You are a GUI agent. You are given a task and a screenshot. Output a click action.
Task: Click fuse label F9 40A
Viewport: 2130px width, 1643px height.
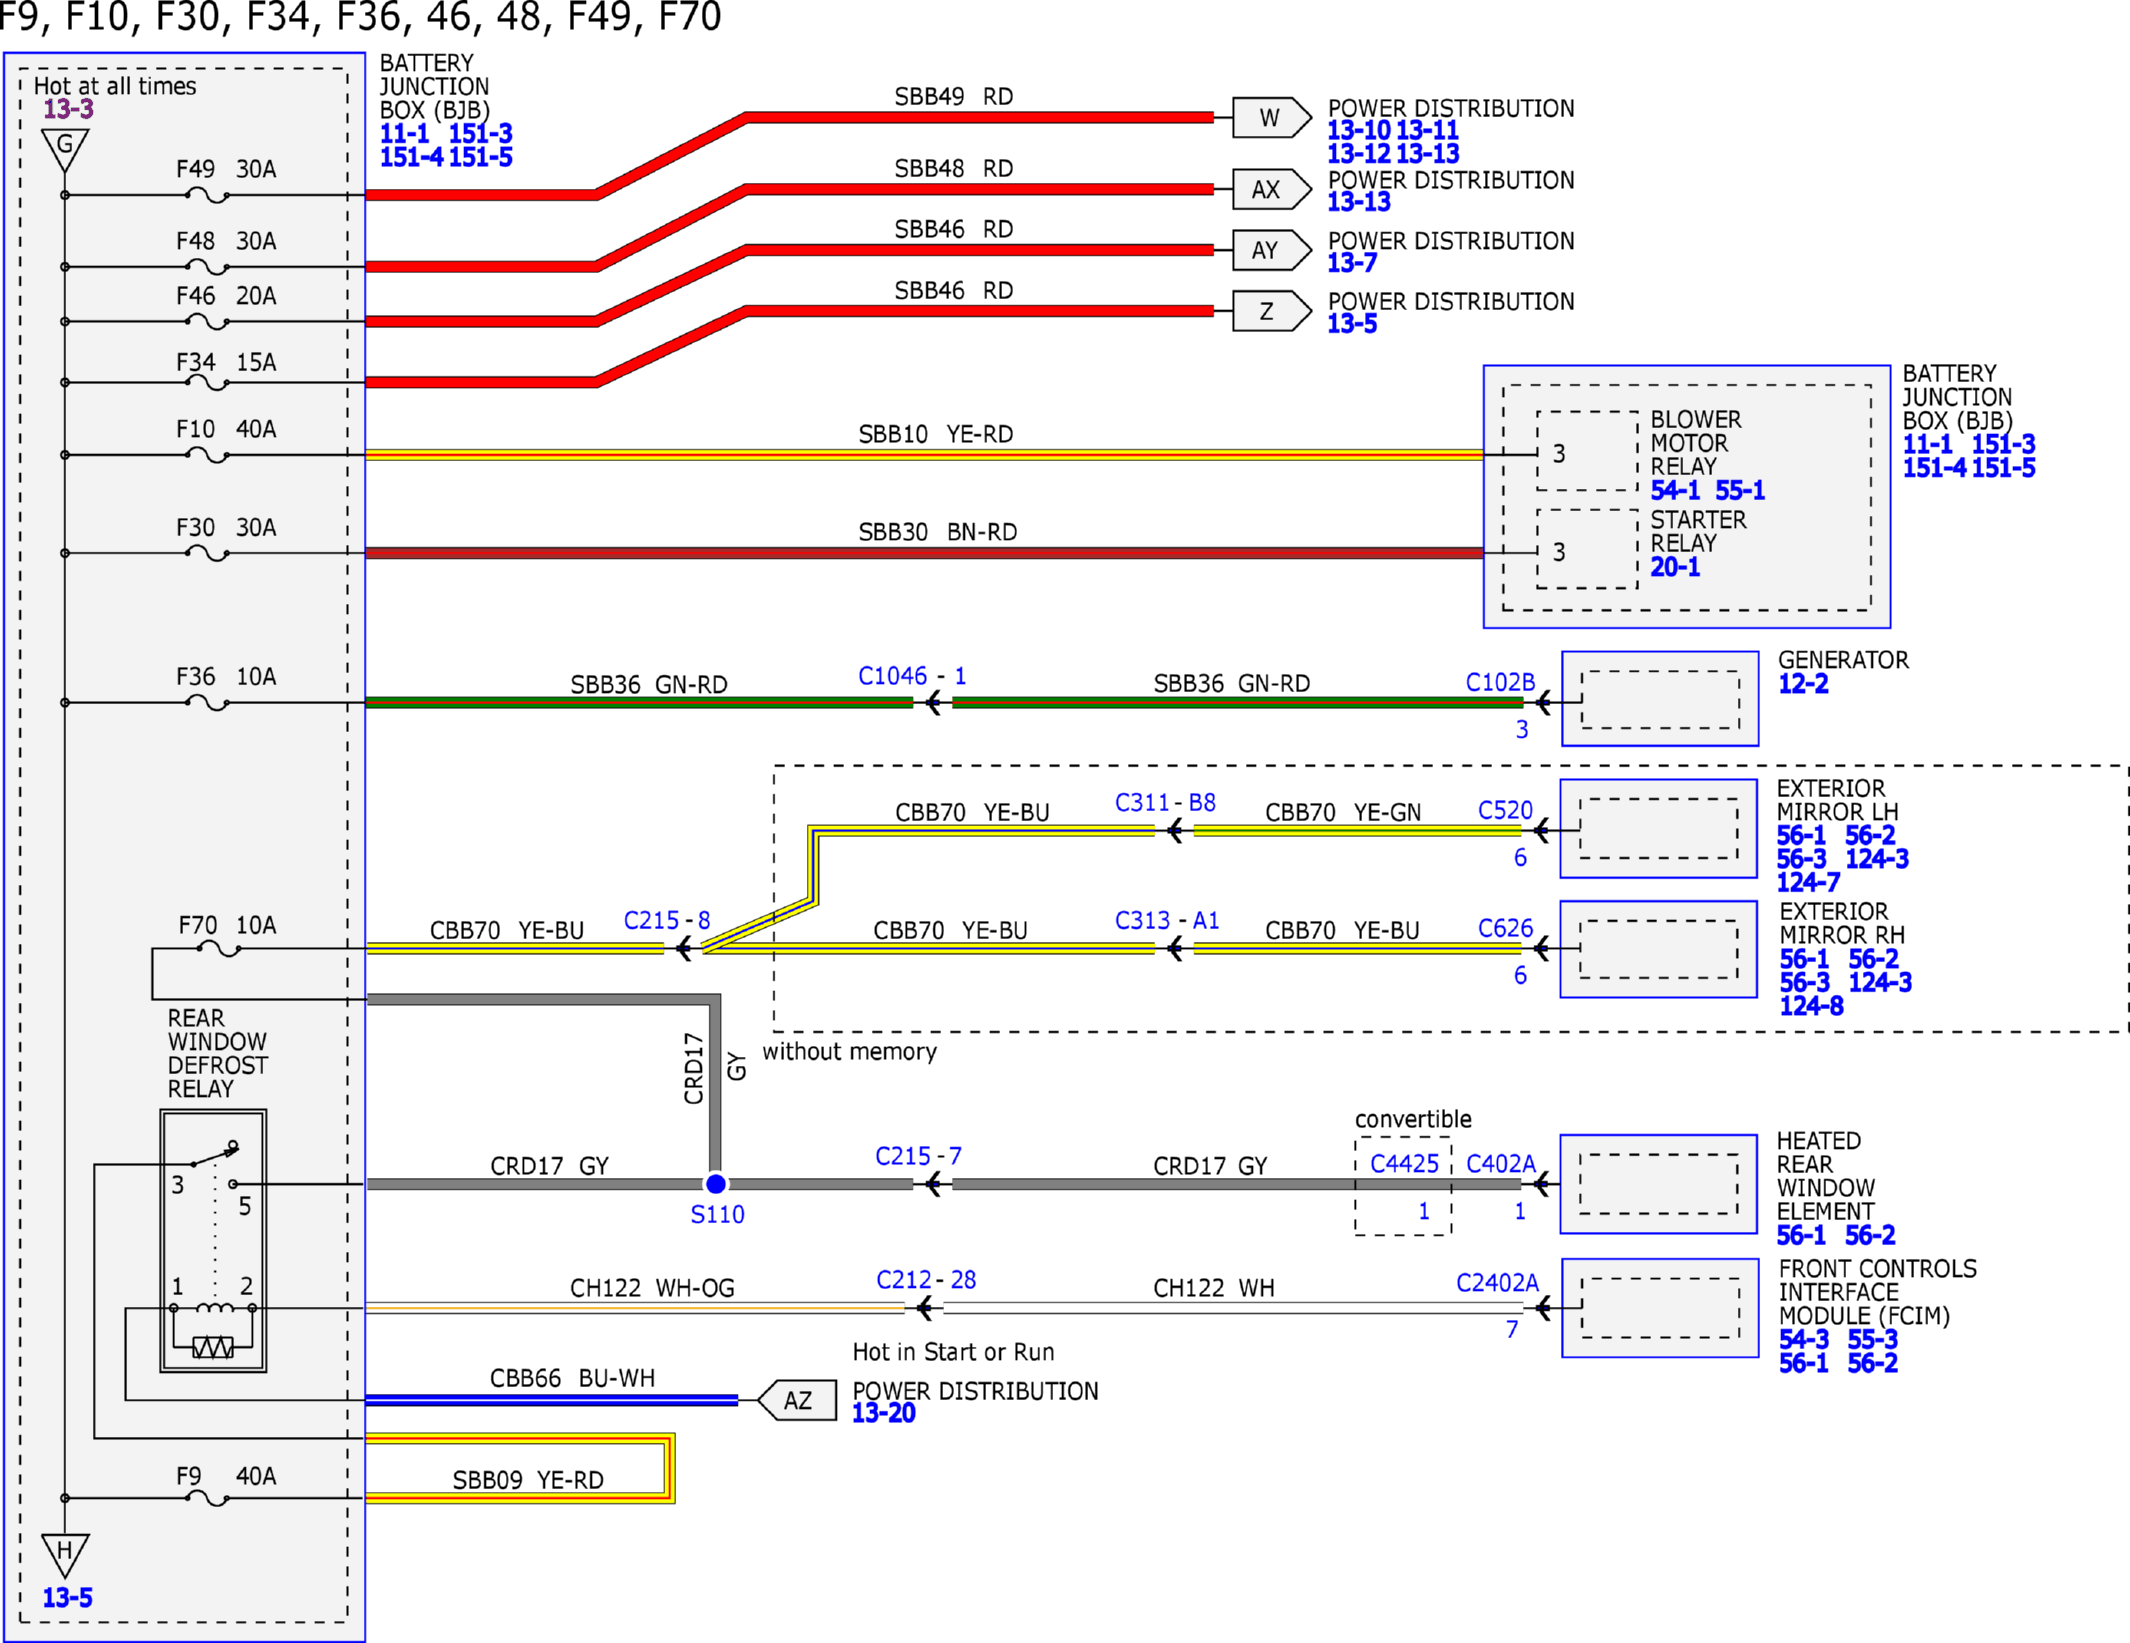point(226,1476)
